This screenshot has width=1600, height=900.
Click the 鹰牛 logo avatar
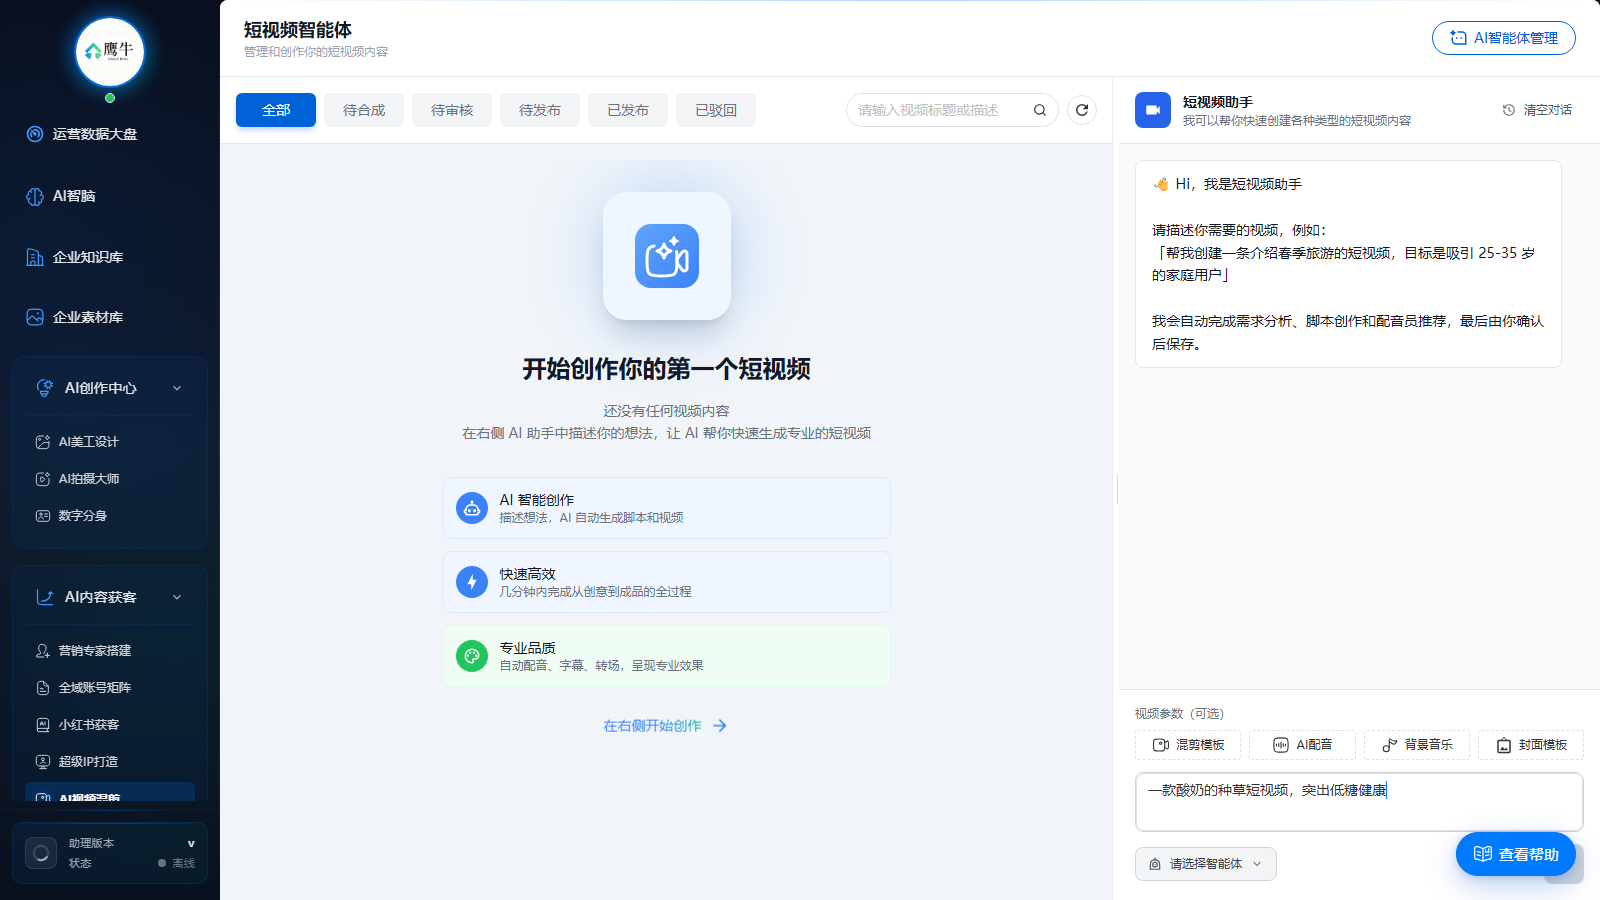110,51
